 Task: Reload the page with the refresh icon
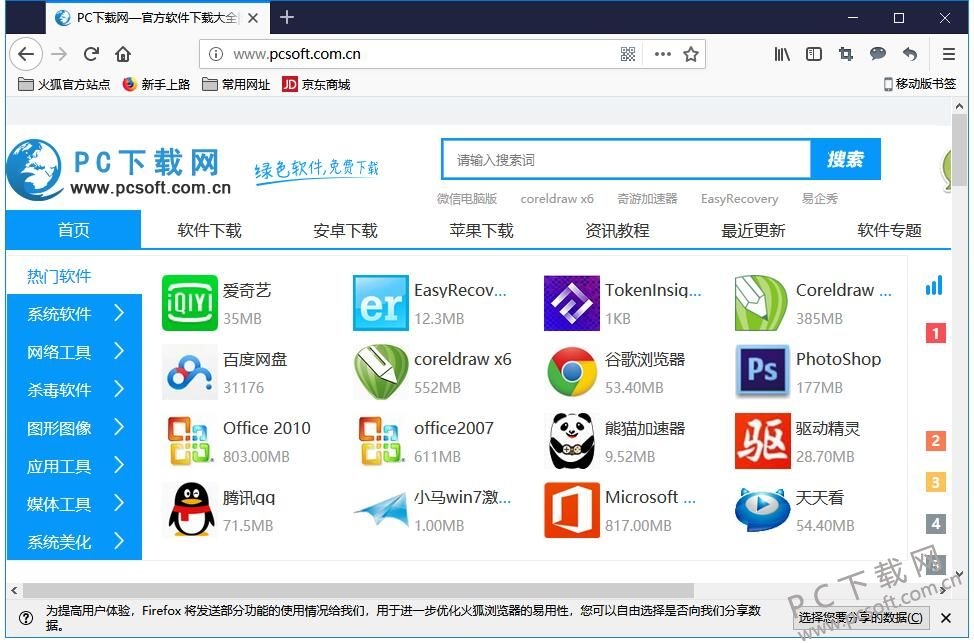coord(91,54)
